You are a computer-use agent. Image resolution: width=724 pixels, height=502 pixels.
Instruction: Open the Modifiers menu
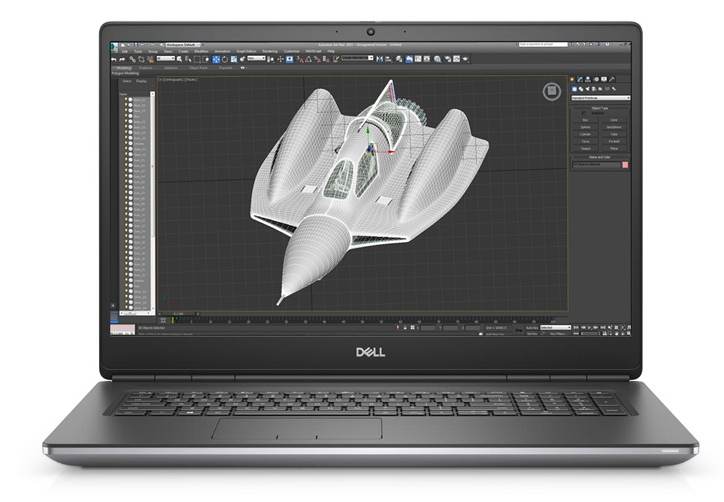tap(201, 51)
